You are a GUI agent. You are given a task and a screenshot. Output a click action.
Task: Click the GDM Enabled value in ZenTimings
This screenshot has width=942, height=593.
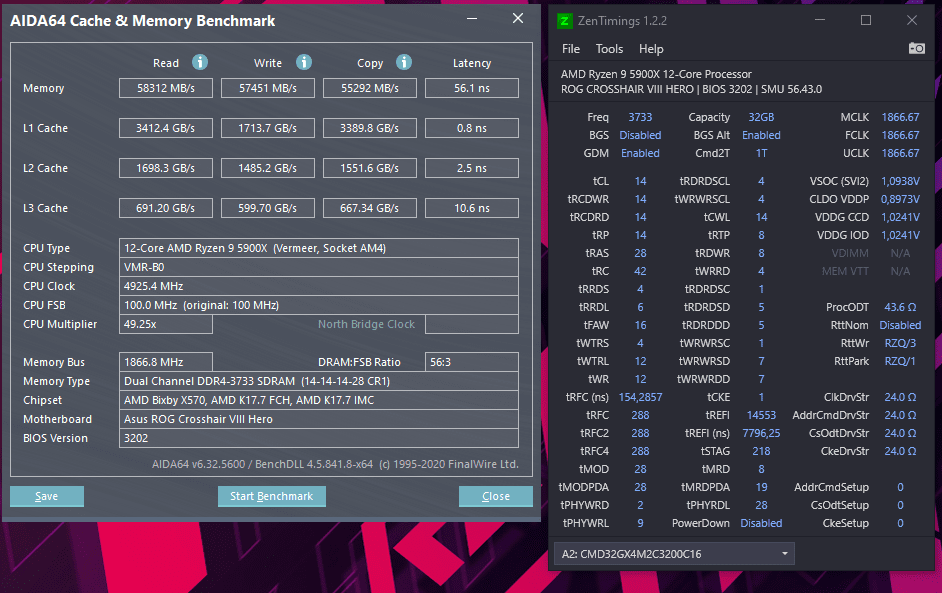coord(640,153)
